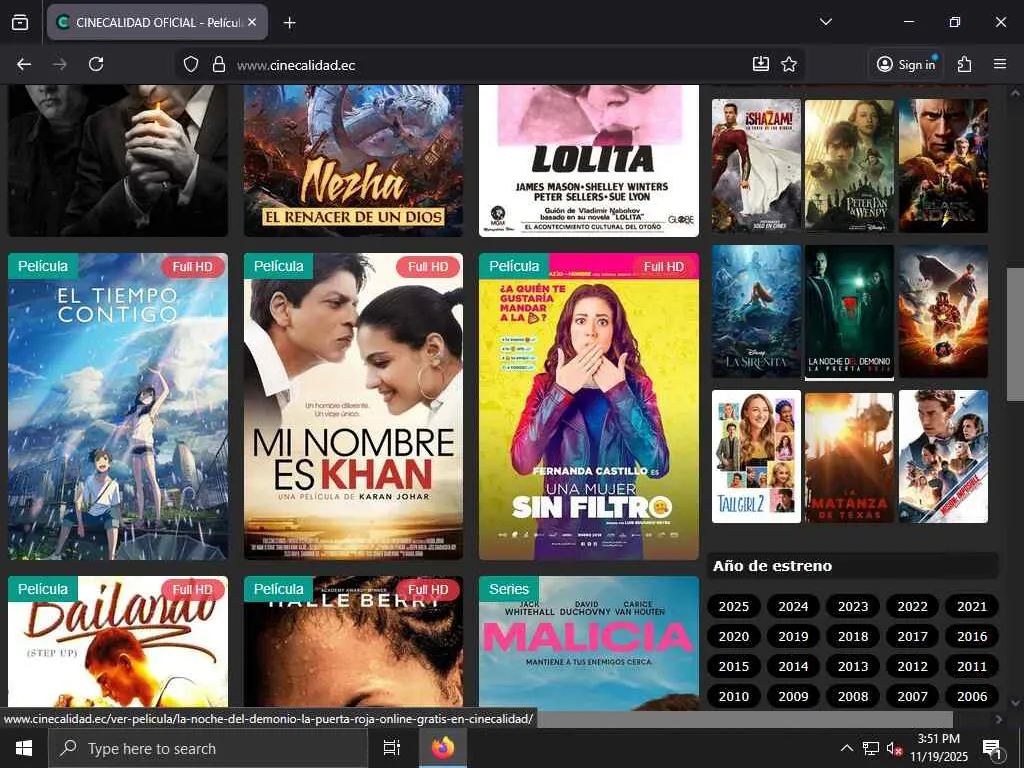1024x768 pixels.
Task: Select release year 2015
Action: pos(734,666)
